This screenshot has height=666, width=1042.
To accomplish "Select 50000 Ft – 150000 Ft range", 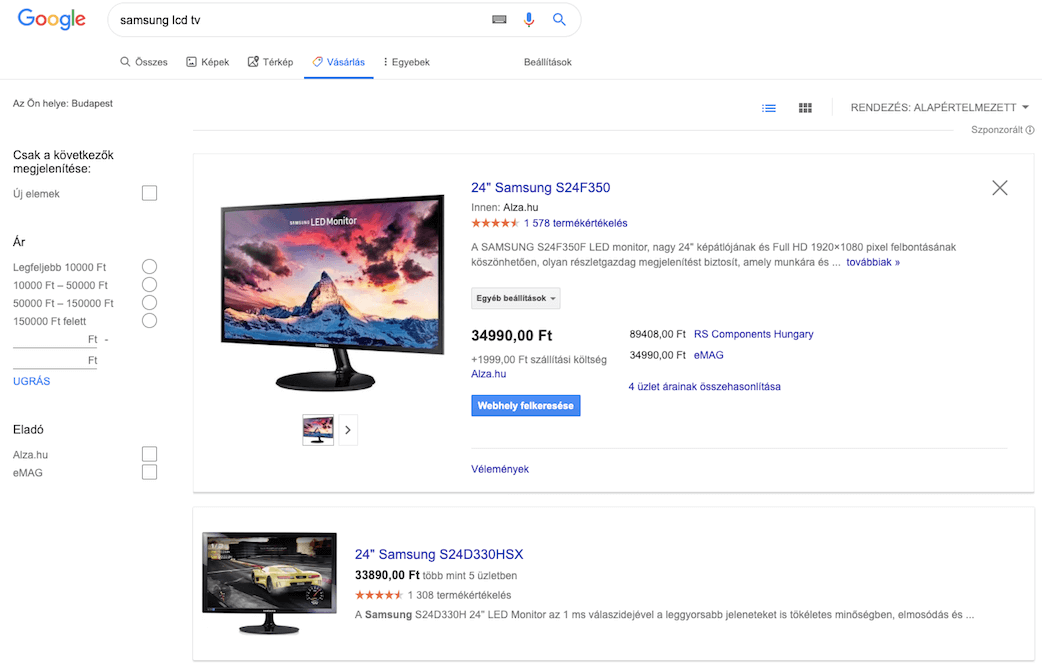I will [x=150, y=302].
